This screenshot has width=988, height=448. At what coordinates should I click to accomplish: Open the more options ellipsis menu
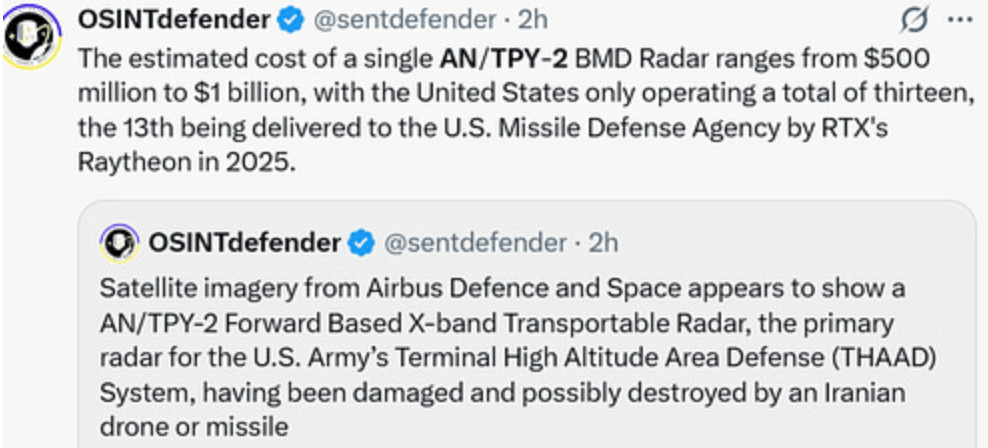click(958, 20)
